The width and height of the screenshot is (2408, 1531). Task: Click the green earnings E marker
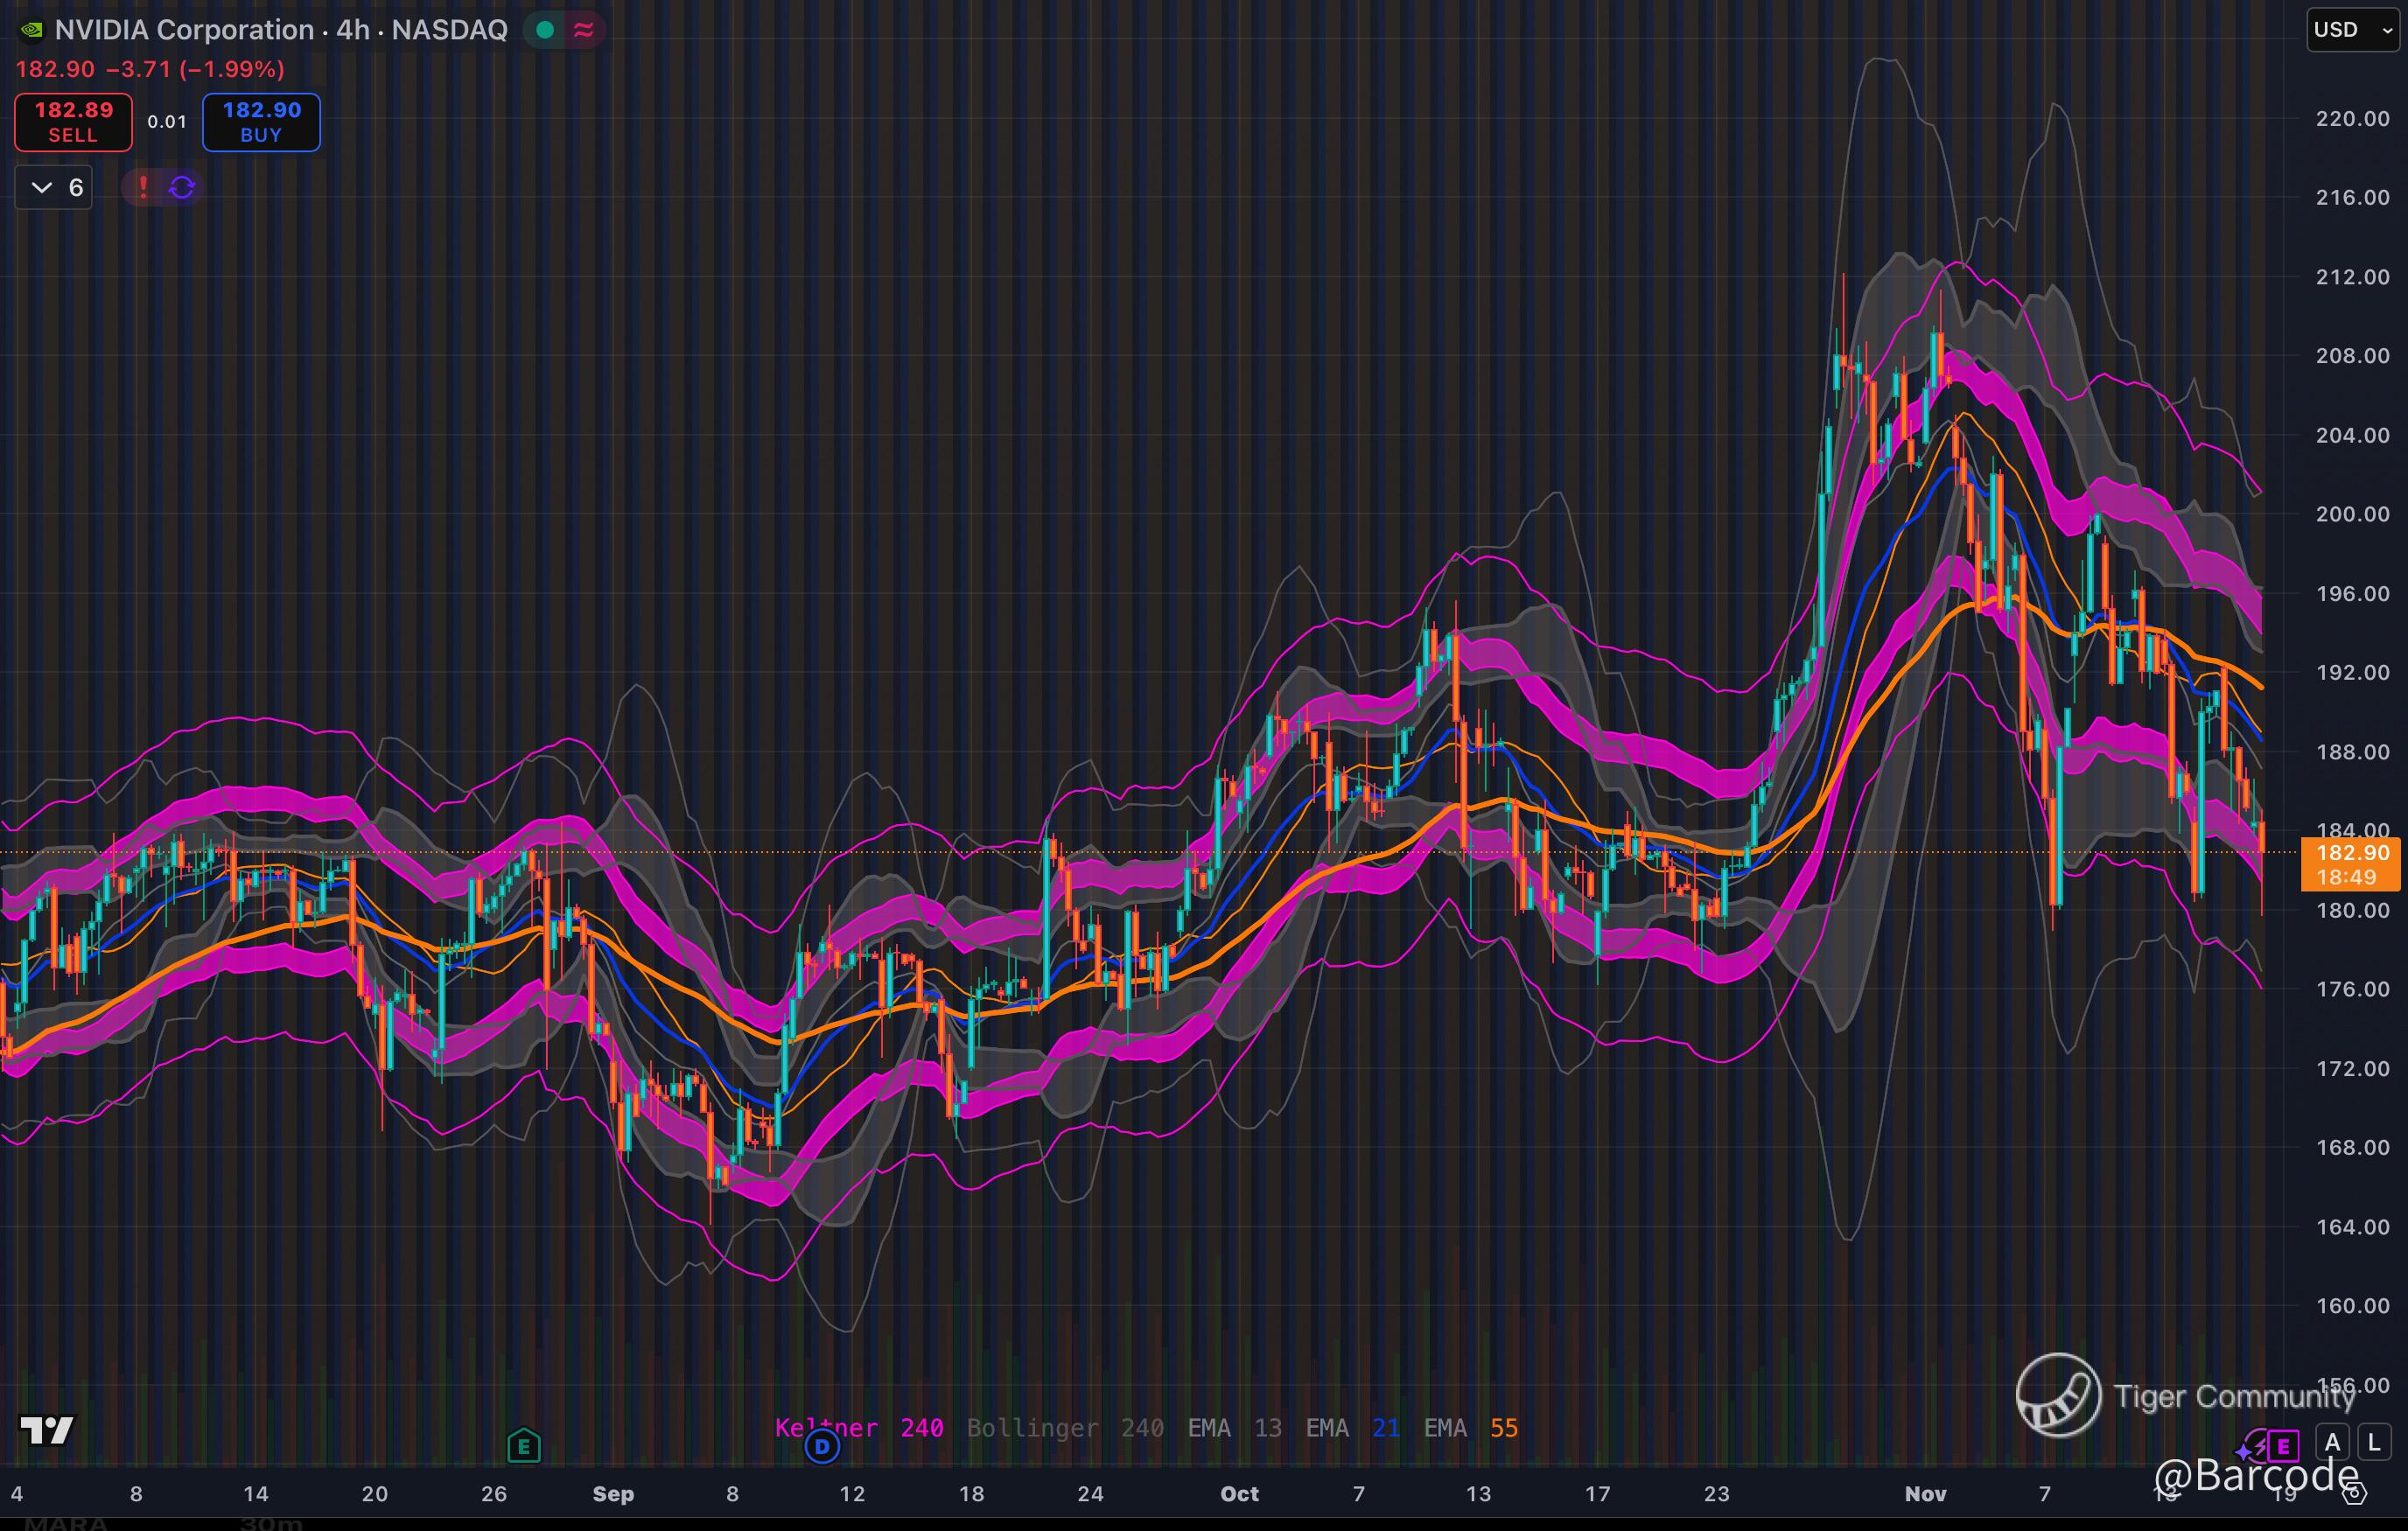click(524, 1446)
